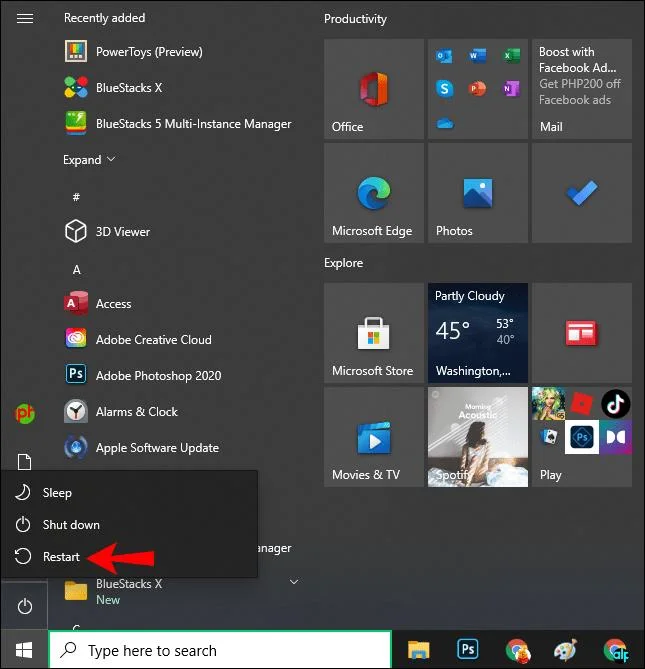Select Restart from the power menu
This screenshot has width=645, height=669.
pos(129,557)
